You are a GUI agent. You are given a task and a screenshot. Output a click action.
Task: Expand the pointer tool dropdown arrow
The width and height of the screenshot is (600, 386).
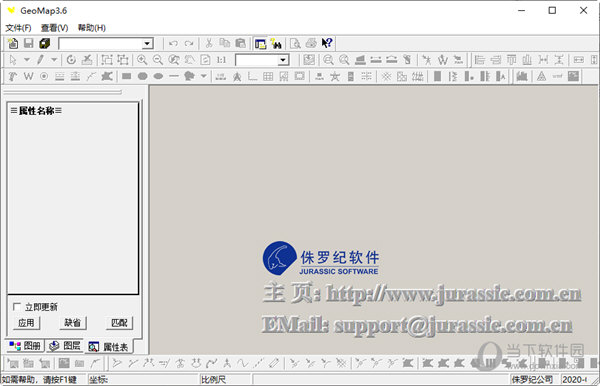(26, 60)
